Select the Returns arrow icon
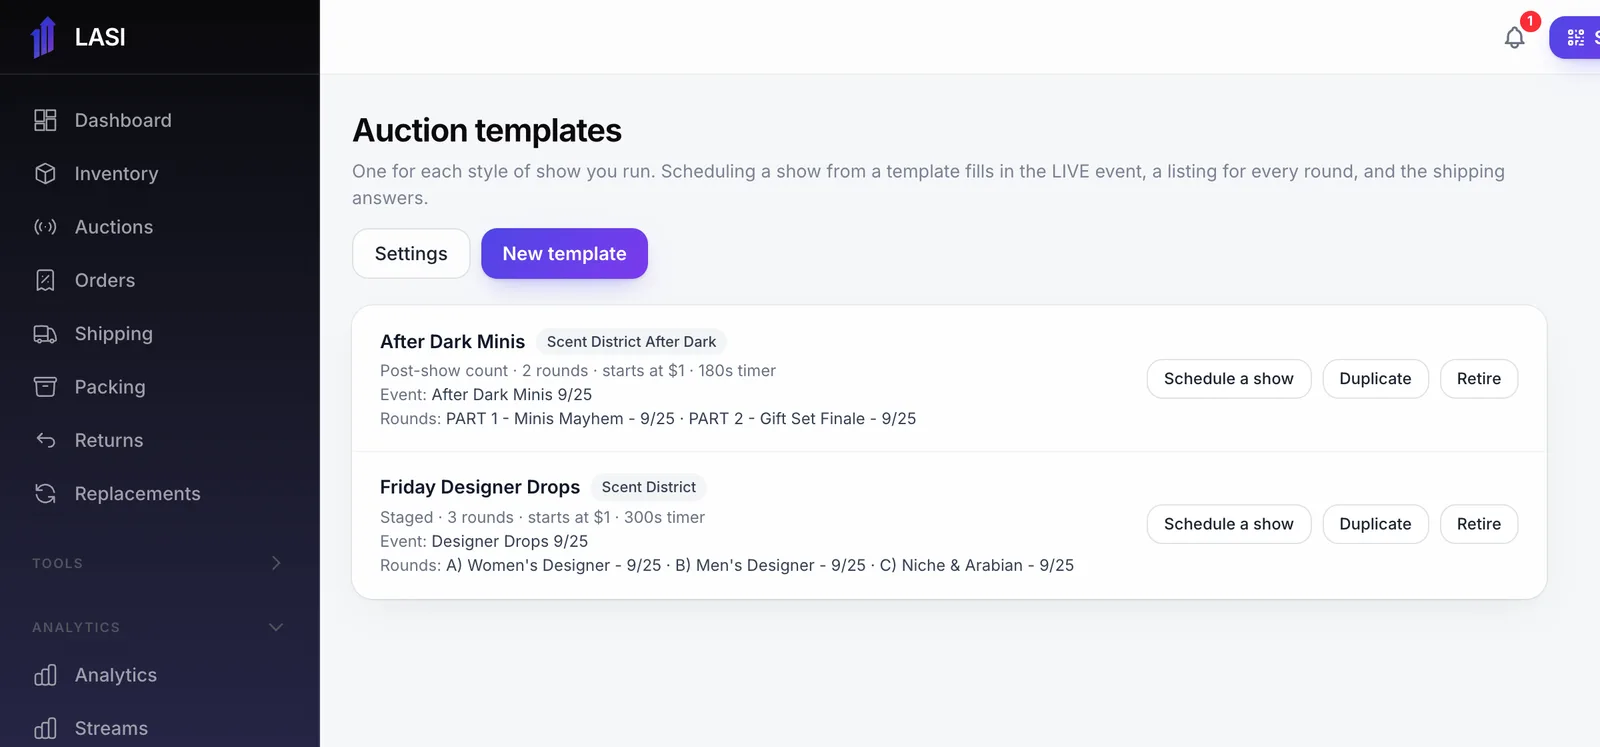The width and height of the screenshot is (1600, 747). 45,440
